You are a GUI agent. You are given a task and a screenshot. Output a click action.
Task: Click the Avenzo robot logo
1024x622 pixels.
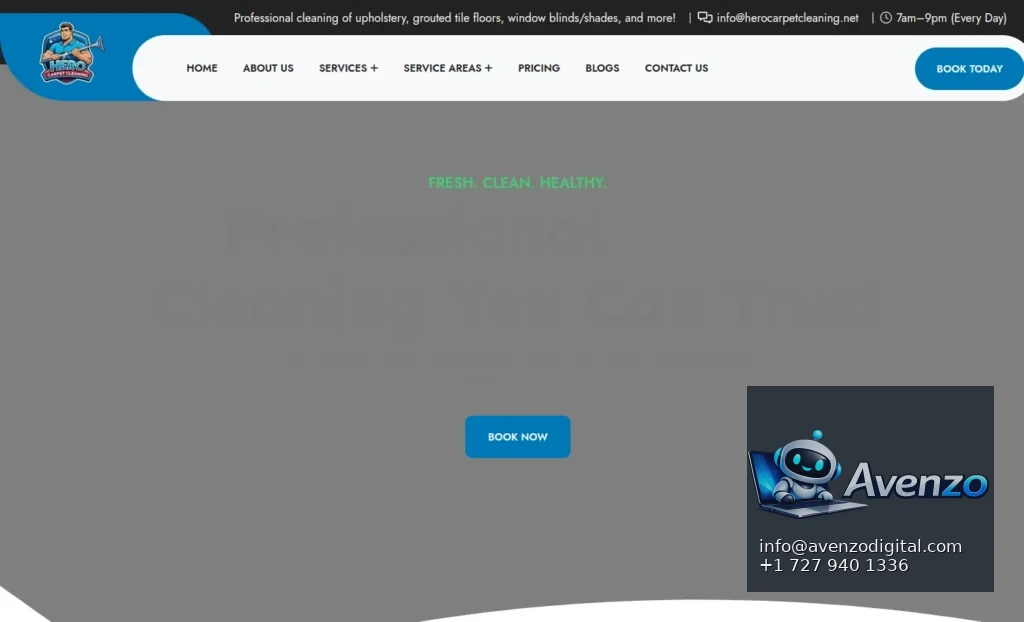[869, 475]
